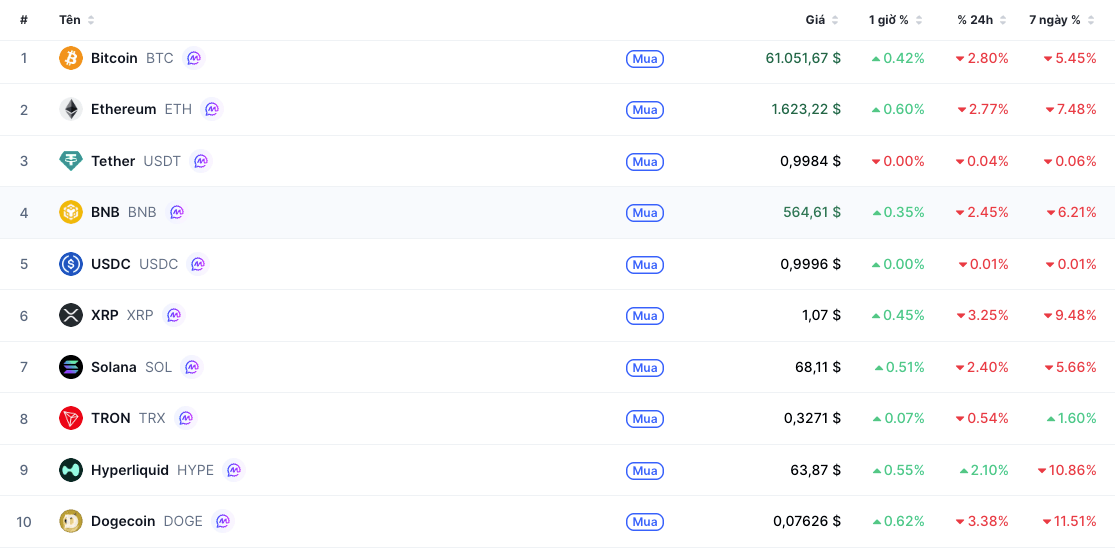Click the Hyperliquid logo icon
Image resolution: width=1115 pixels, height=550 pixels.
tap(71, 470)
